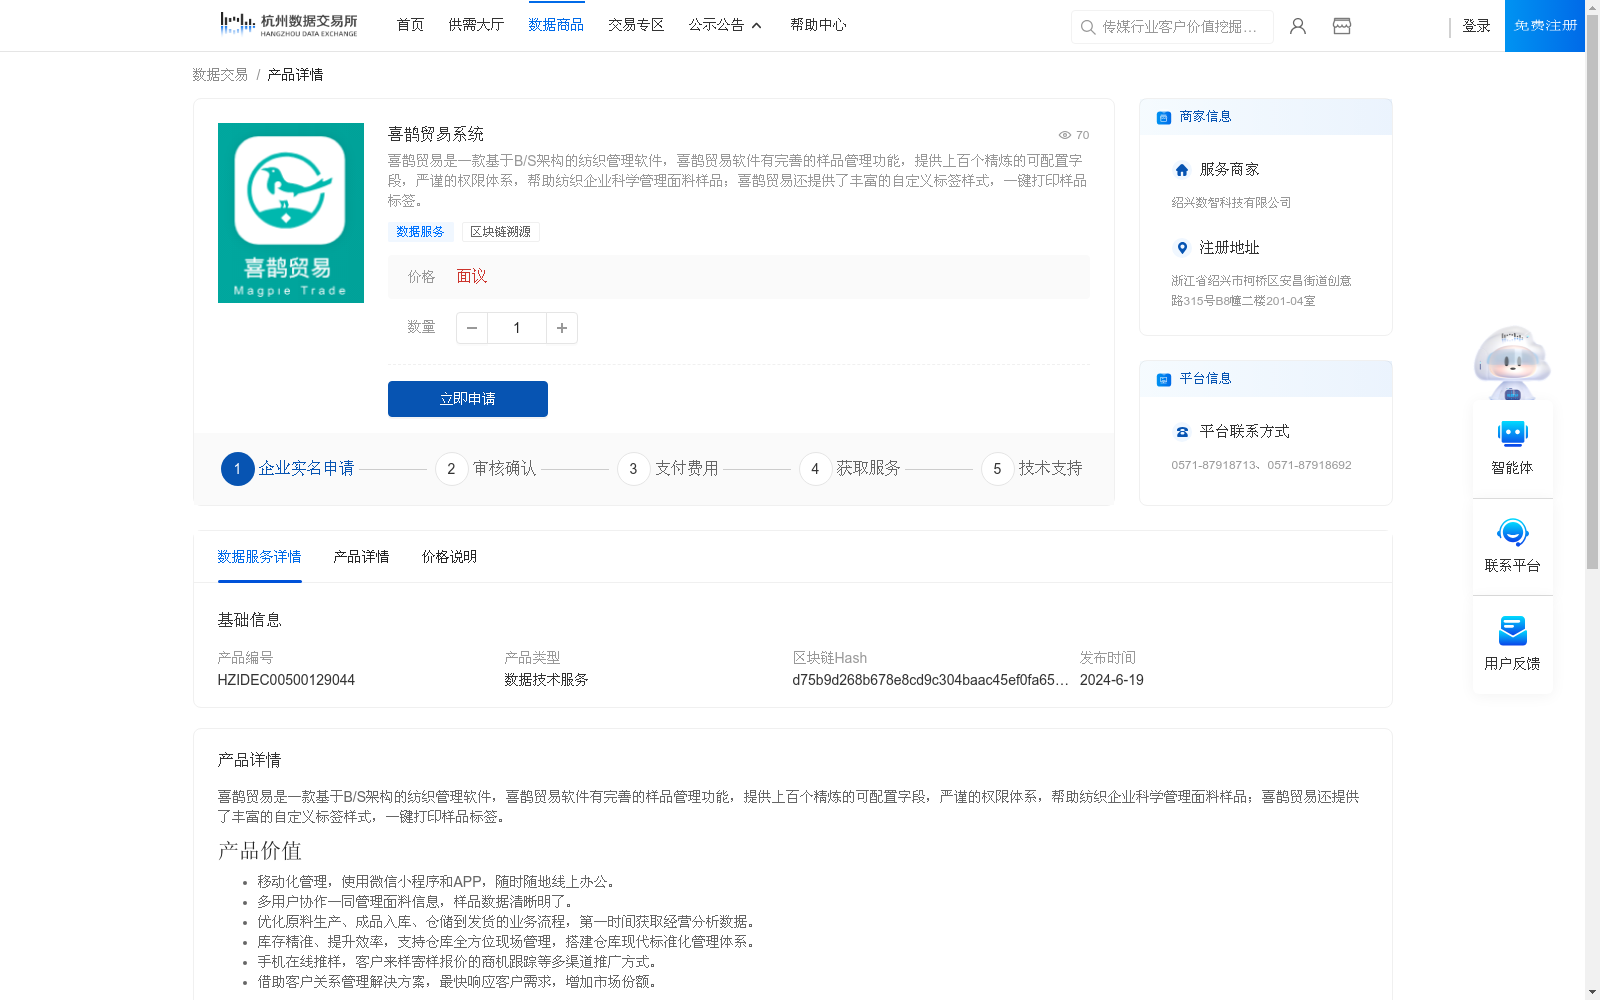Click the 数据服务 tag
The image size is (1600, 1000).
pyautogui.click(x=420, y=232)
